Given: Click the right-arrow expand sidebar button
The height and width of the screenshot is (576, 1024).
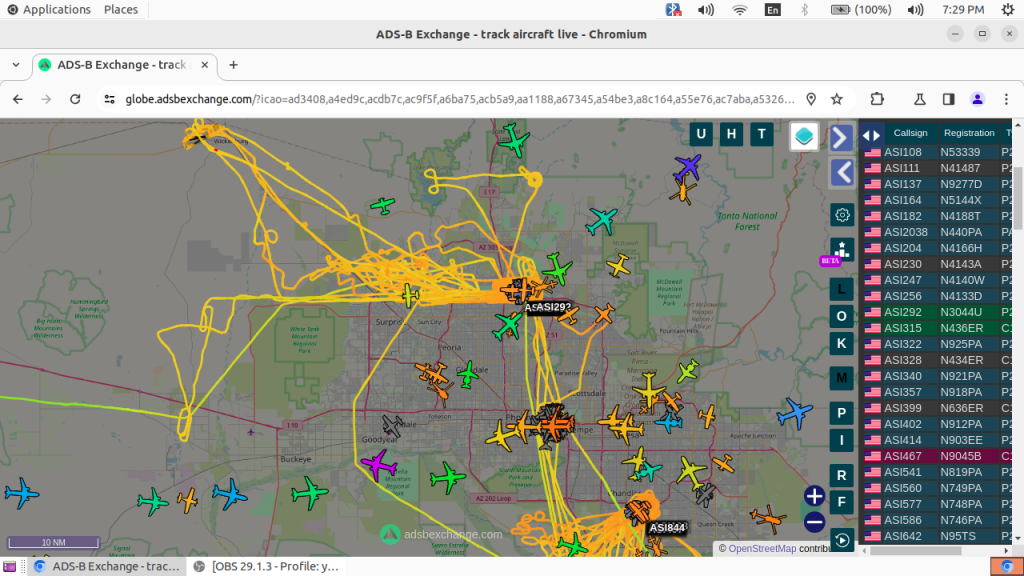Looking at the screenshot, I should [x=842, y=138].
